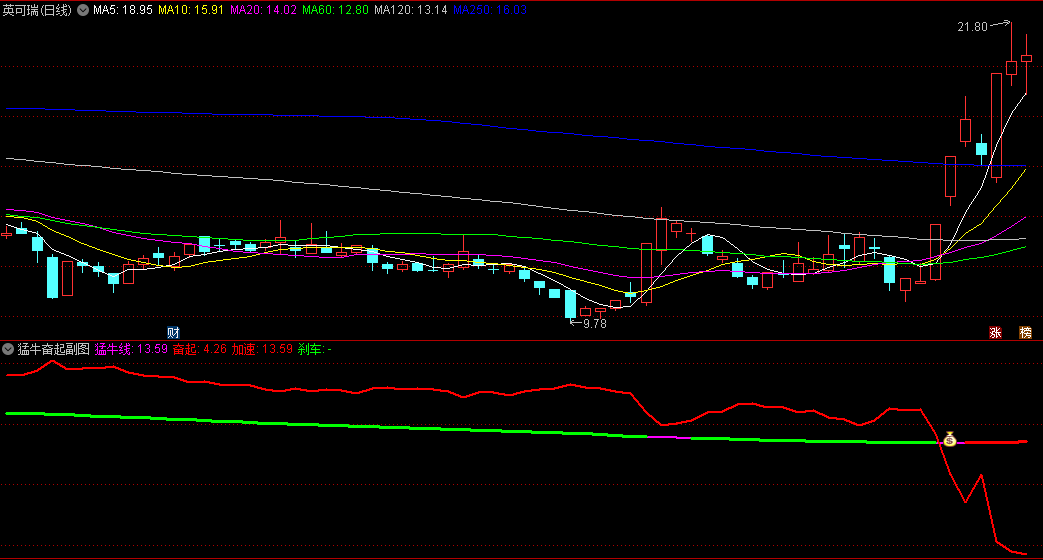
Task: Open the main chart indicator dropdown arrow
Action: [x=83, y=10]
